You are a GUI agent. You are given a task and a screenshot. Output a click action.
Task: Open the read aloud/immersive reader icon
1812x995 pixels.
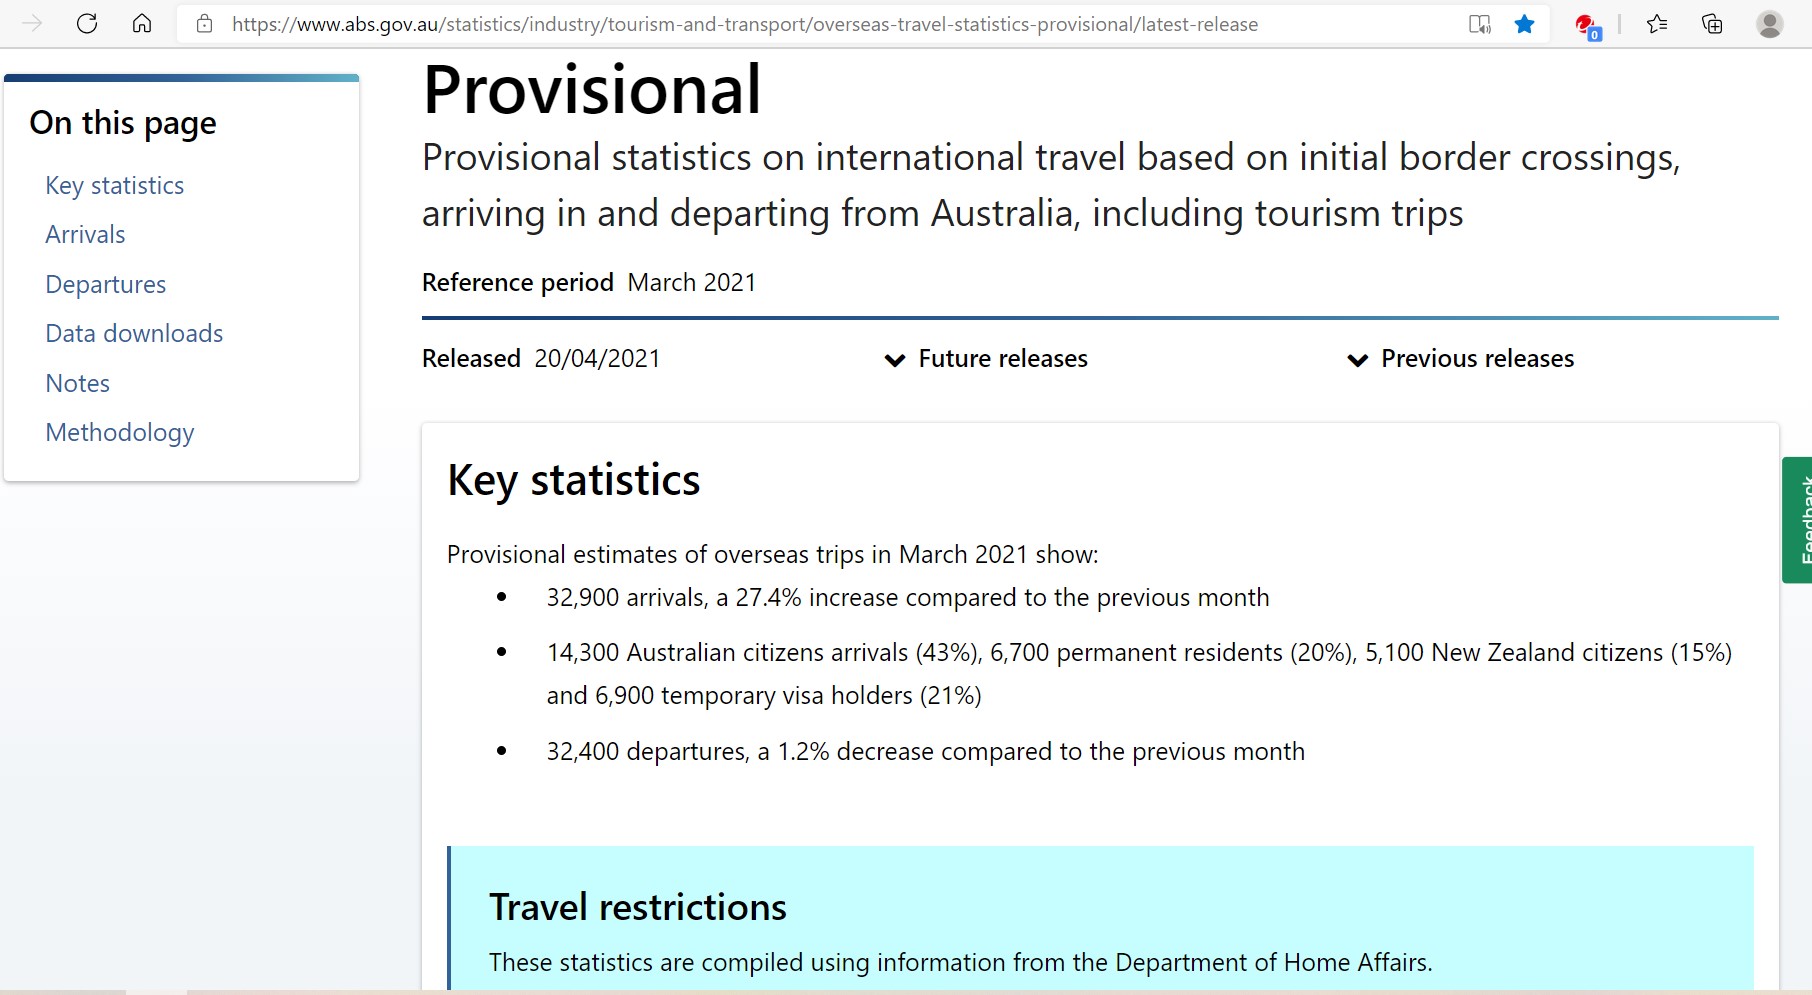(1480, 24)
